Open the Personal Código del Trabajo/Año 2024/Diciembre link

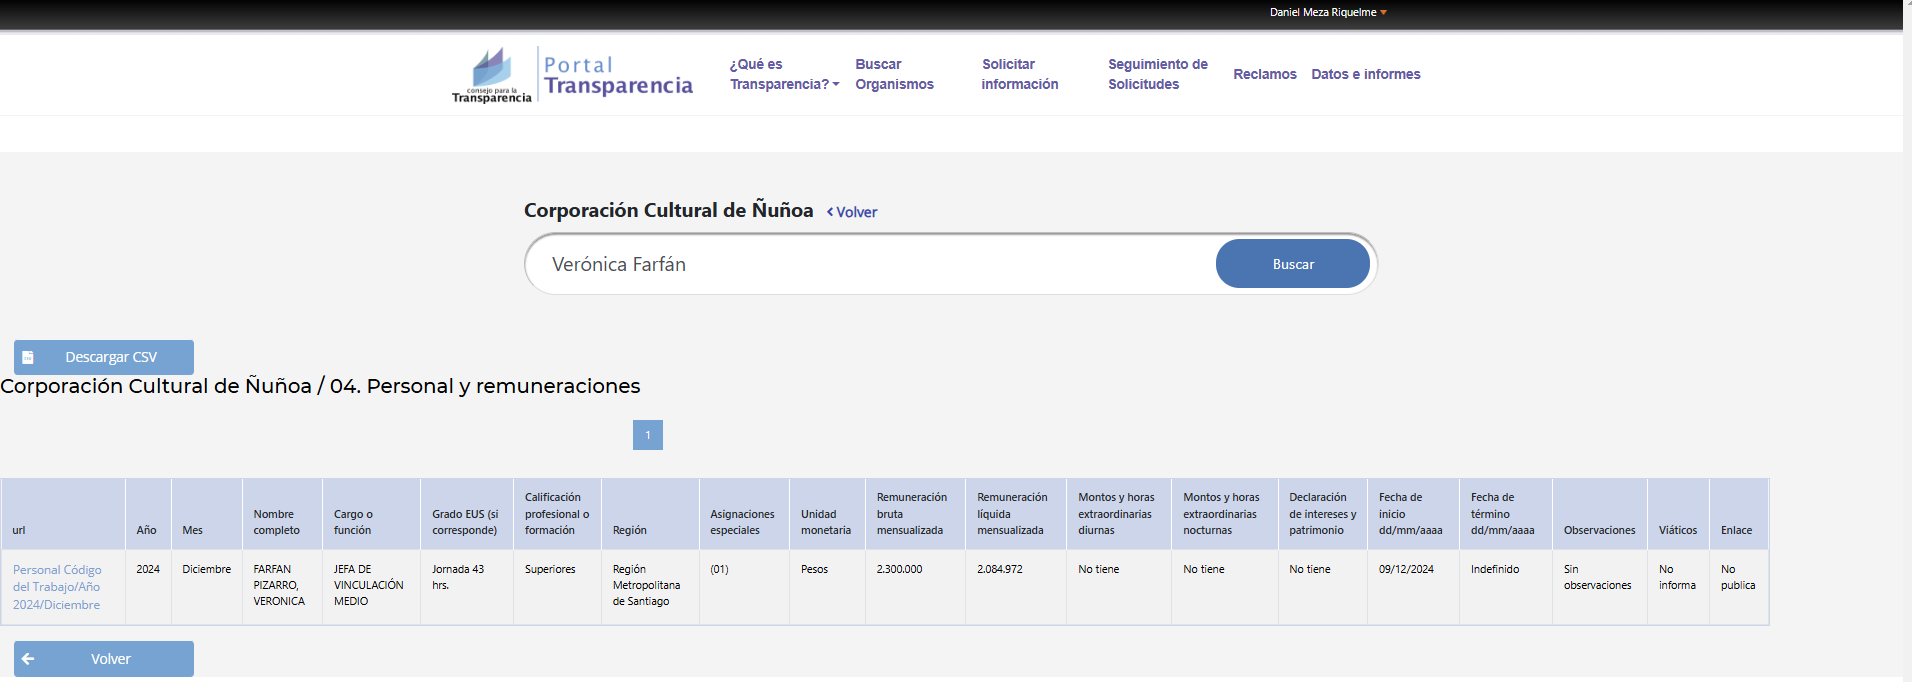click(x=57, y=587)
